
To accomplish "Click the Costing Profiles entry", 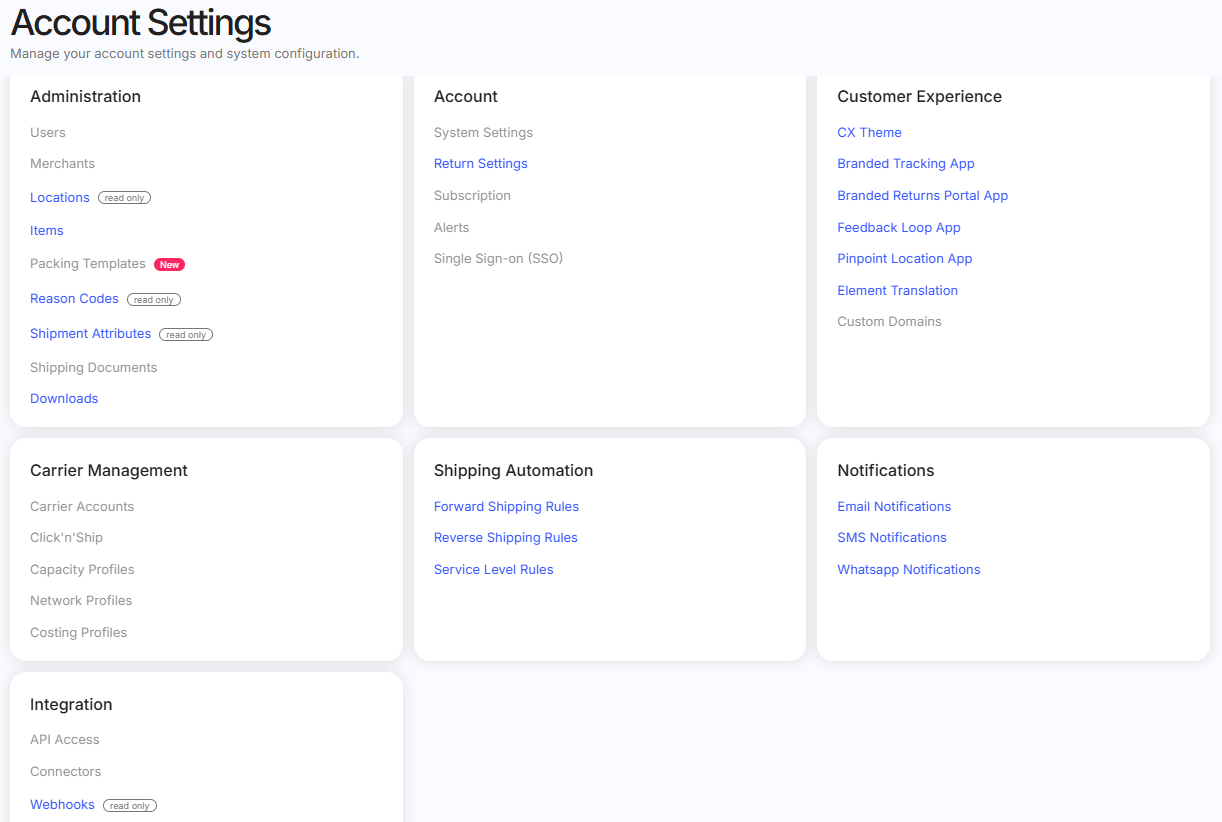I will pos(79,633).
